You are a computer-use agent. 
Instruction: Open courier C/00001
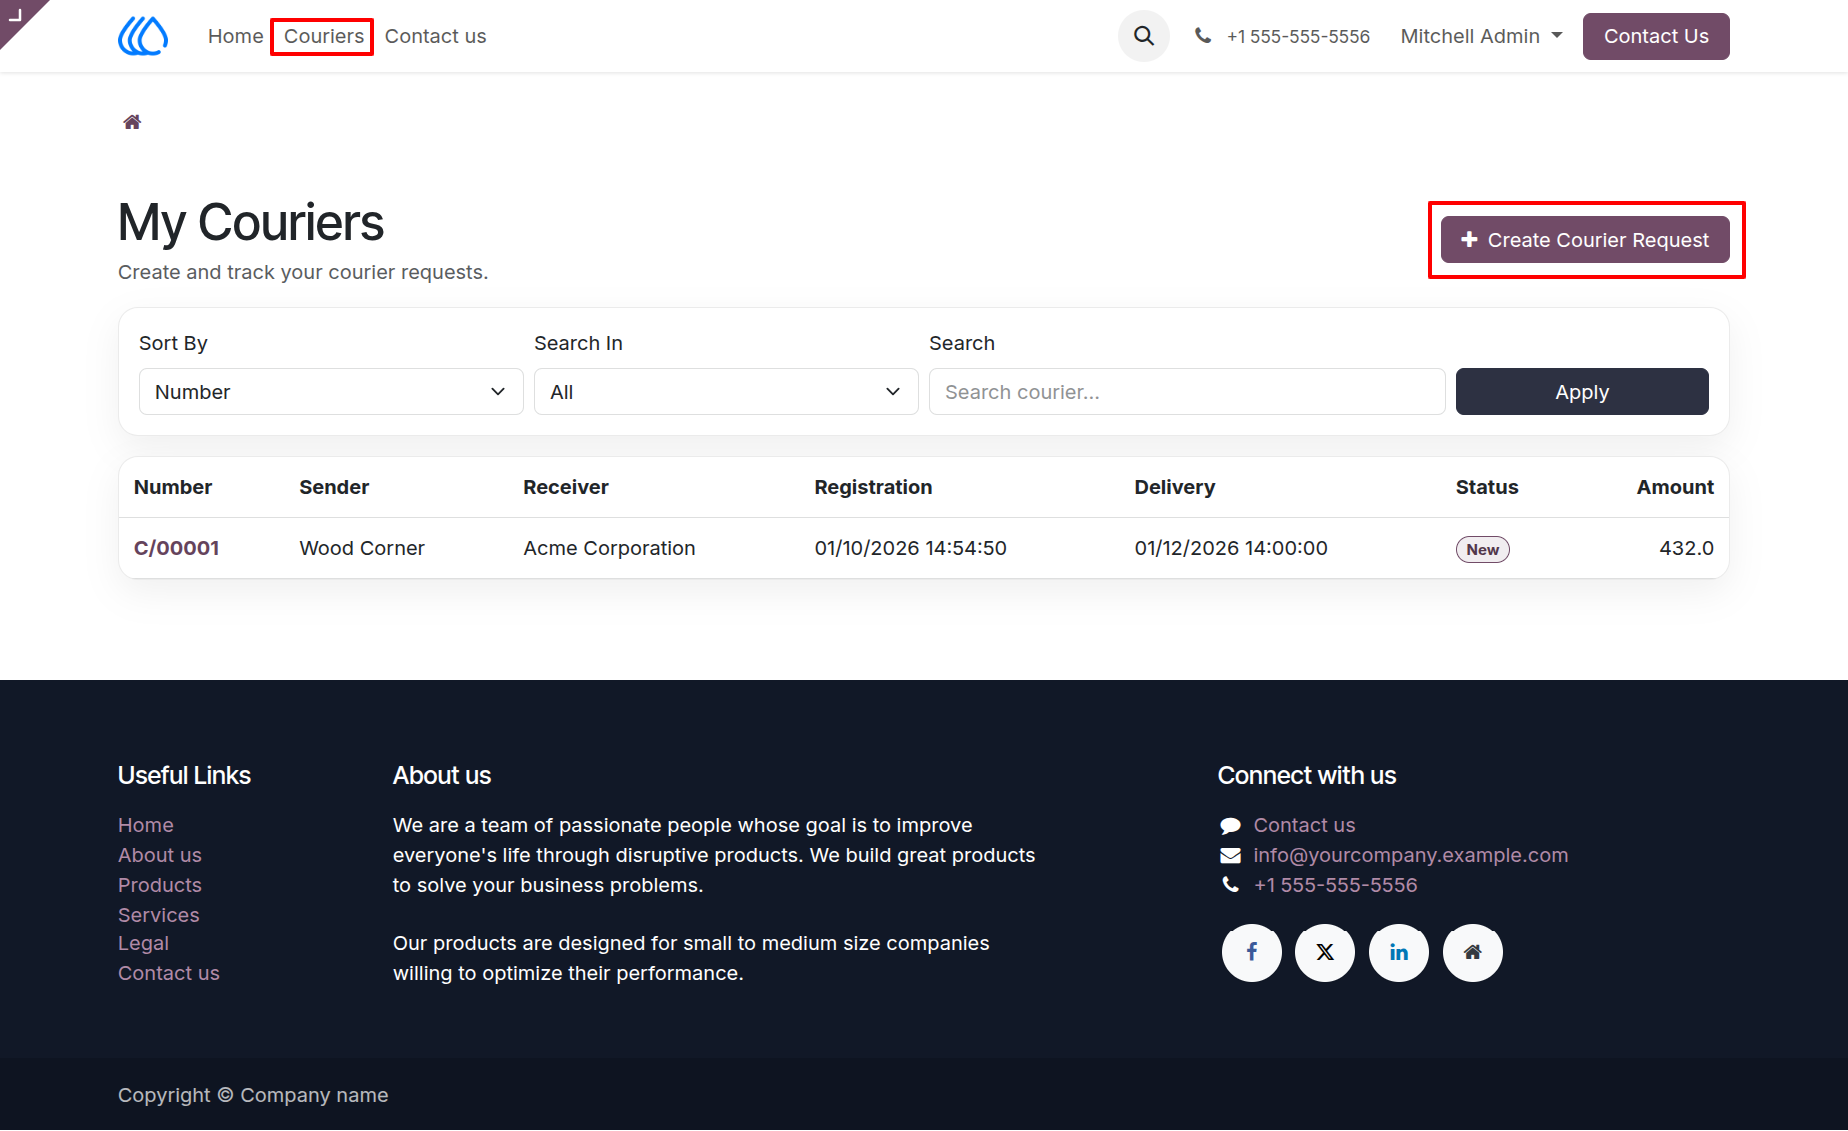[x=177, y=548]
